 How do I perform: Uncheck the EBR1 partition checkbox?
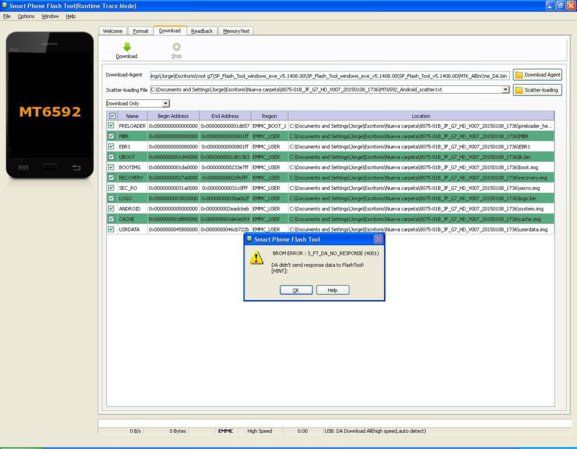[111, 146]
